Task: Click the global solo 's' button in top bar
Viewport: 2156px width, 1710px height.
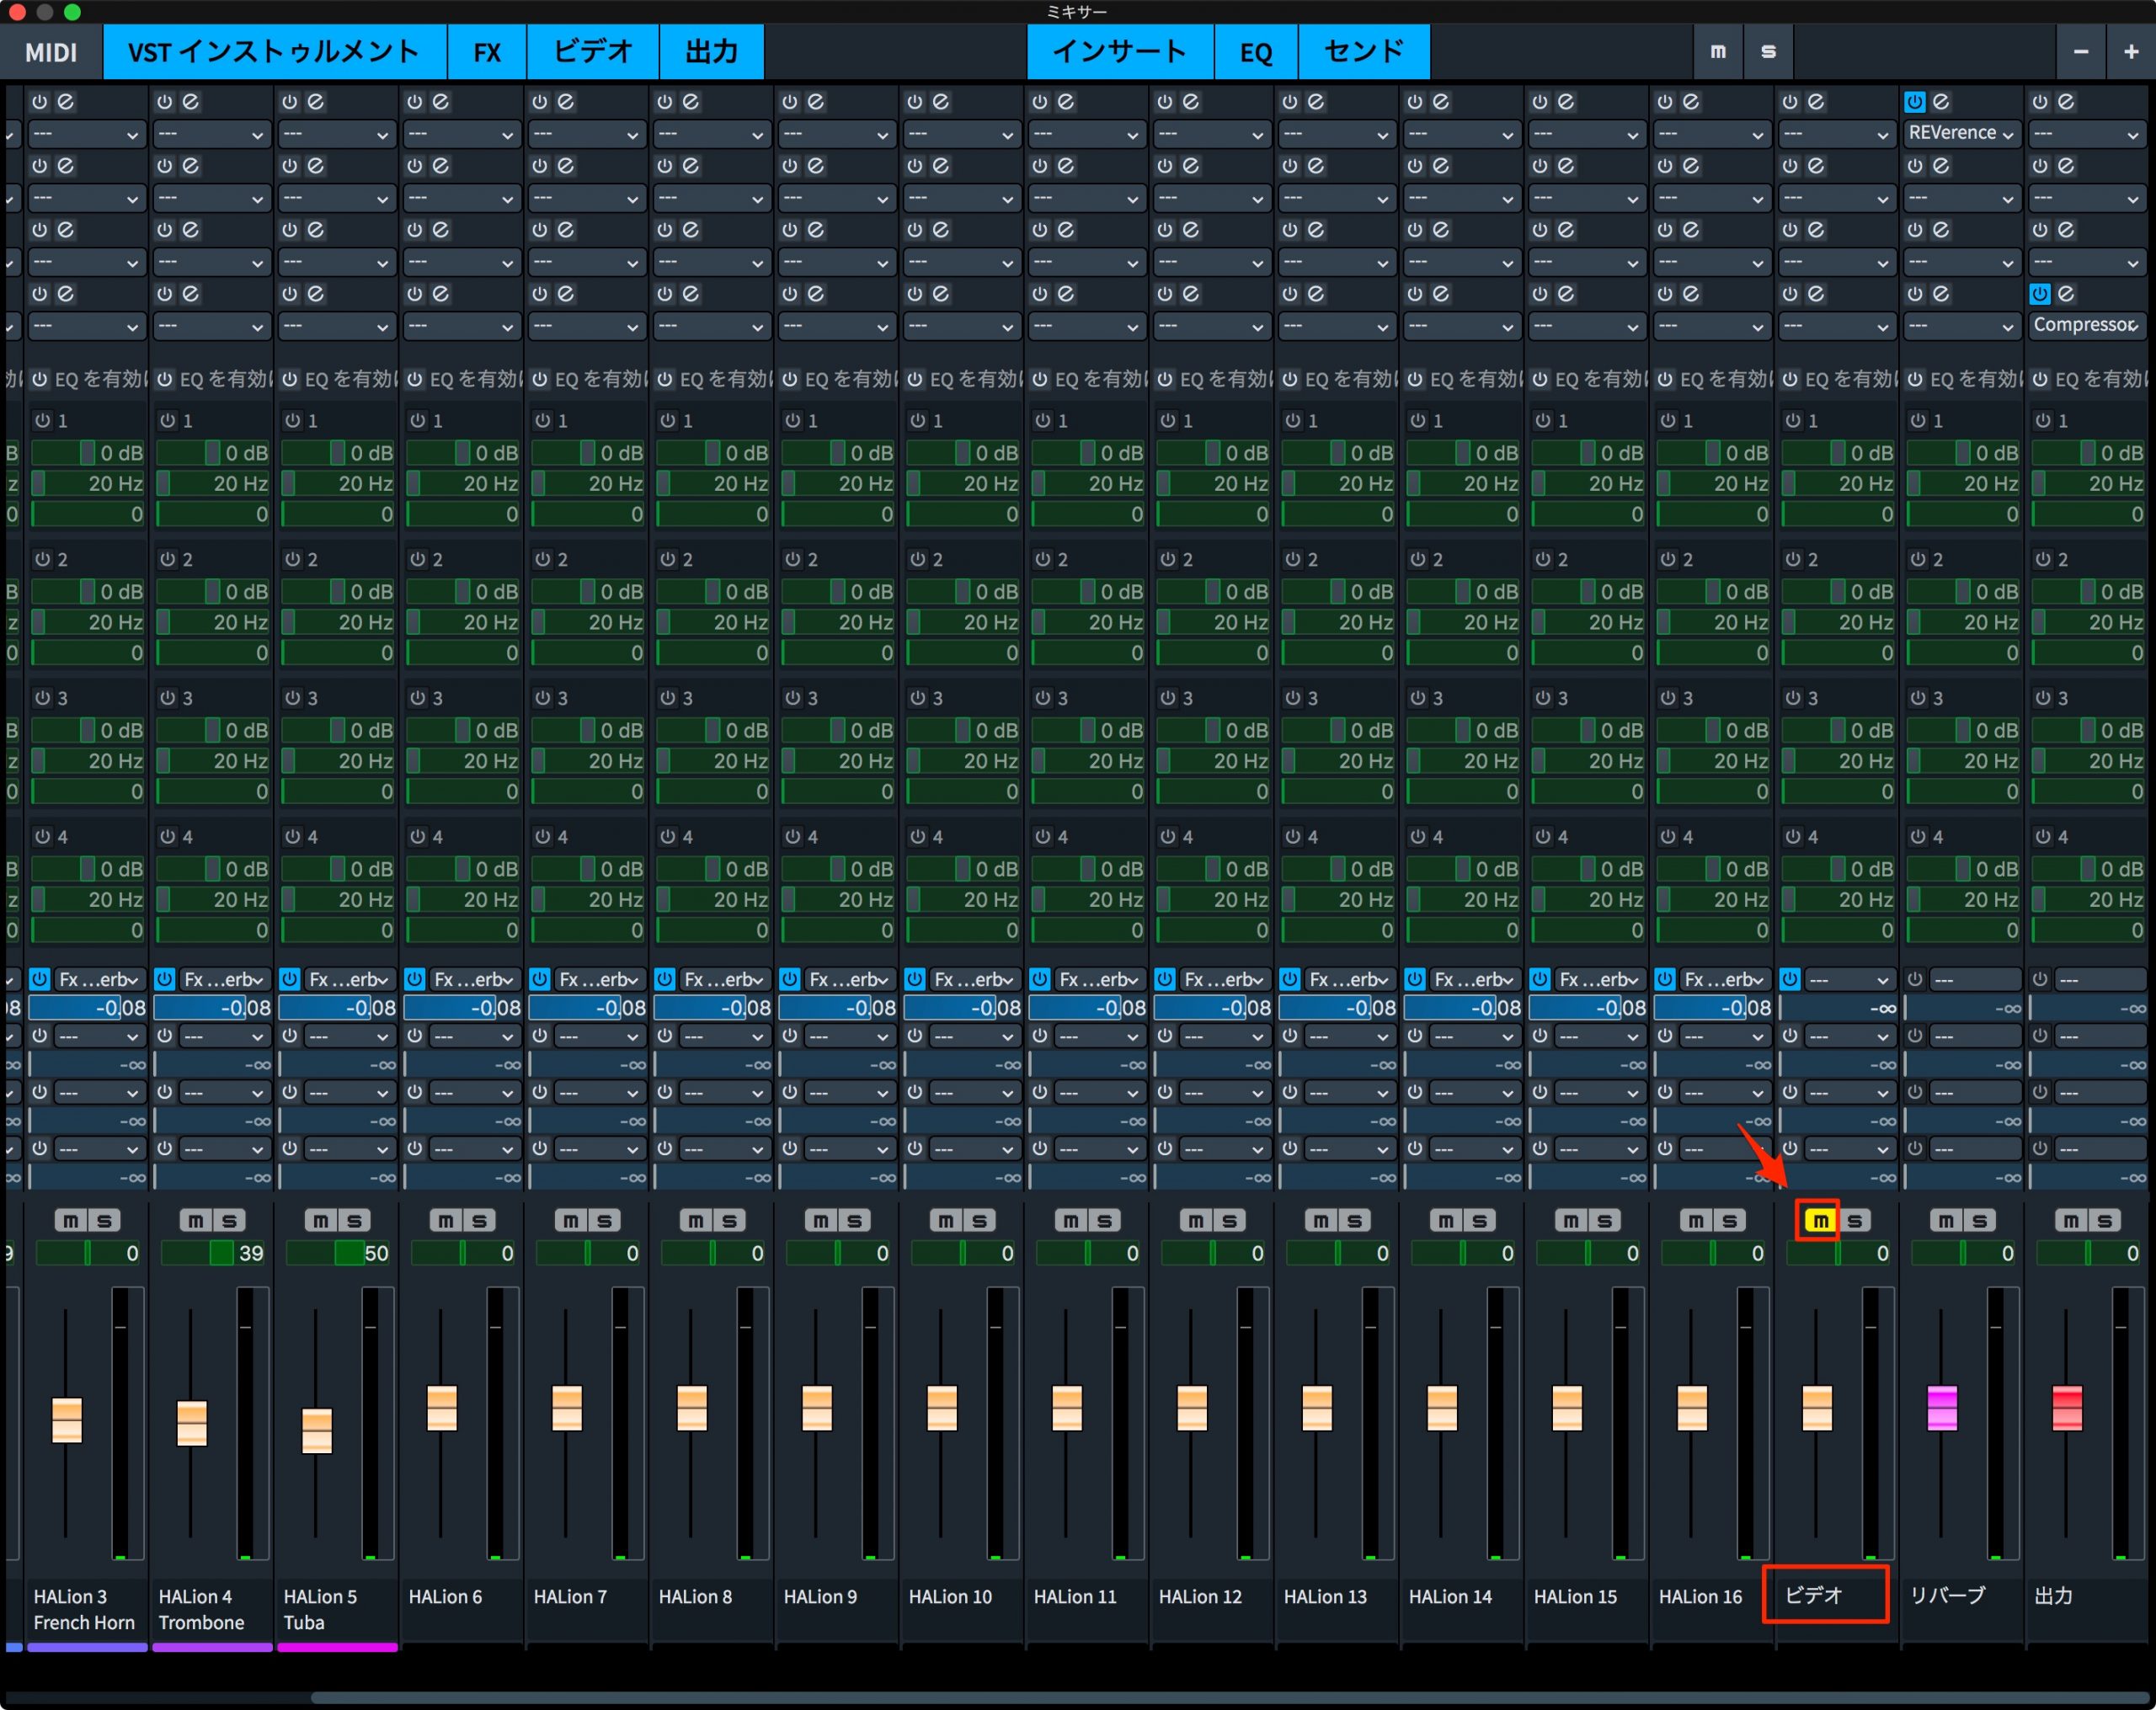Action: click(x=1768, y=51)
